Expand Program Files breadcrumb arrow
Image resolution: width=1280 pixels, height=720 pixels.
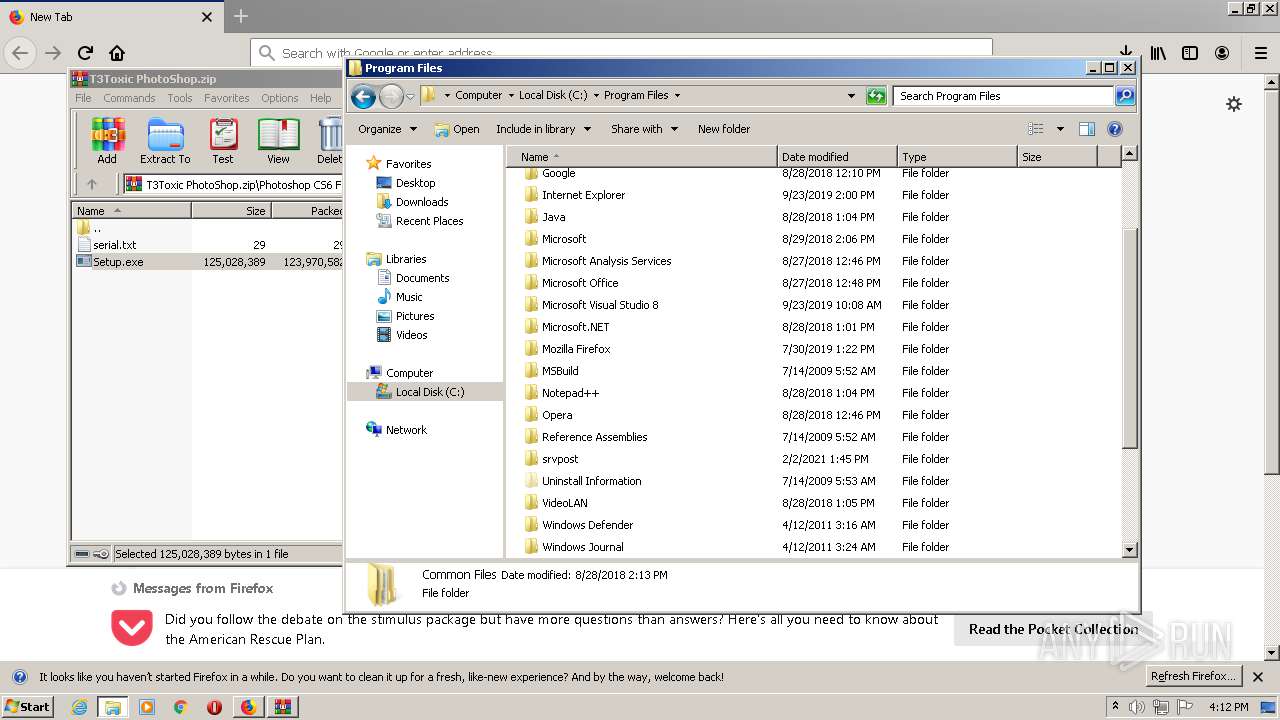pyautogui.click(x=677, y=96)
